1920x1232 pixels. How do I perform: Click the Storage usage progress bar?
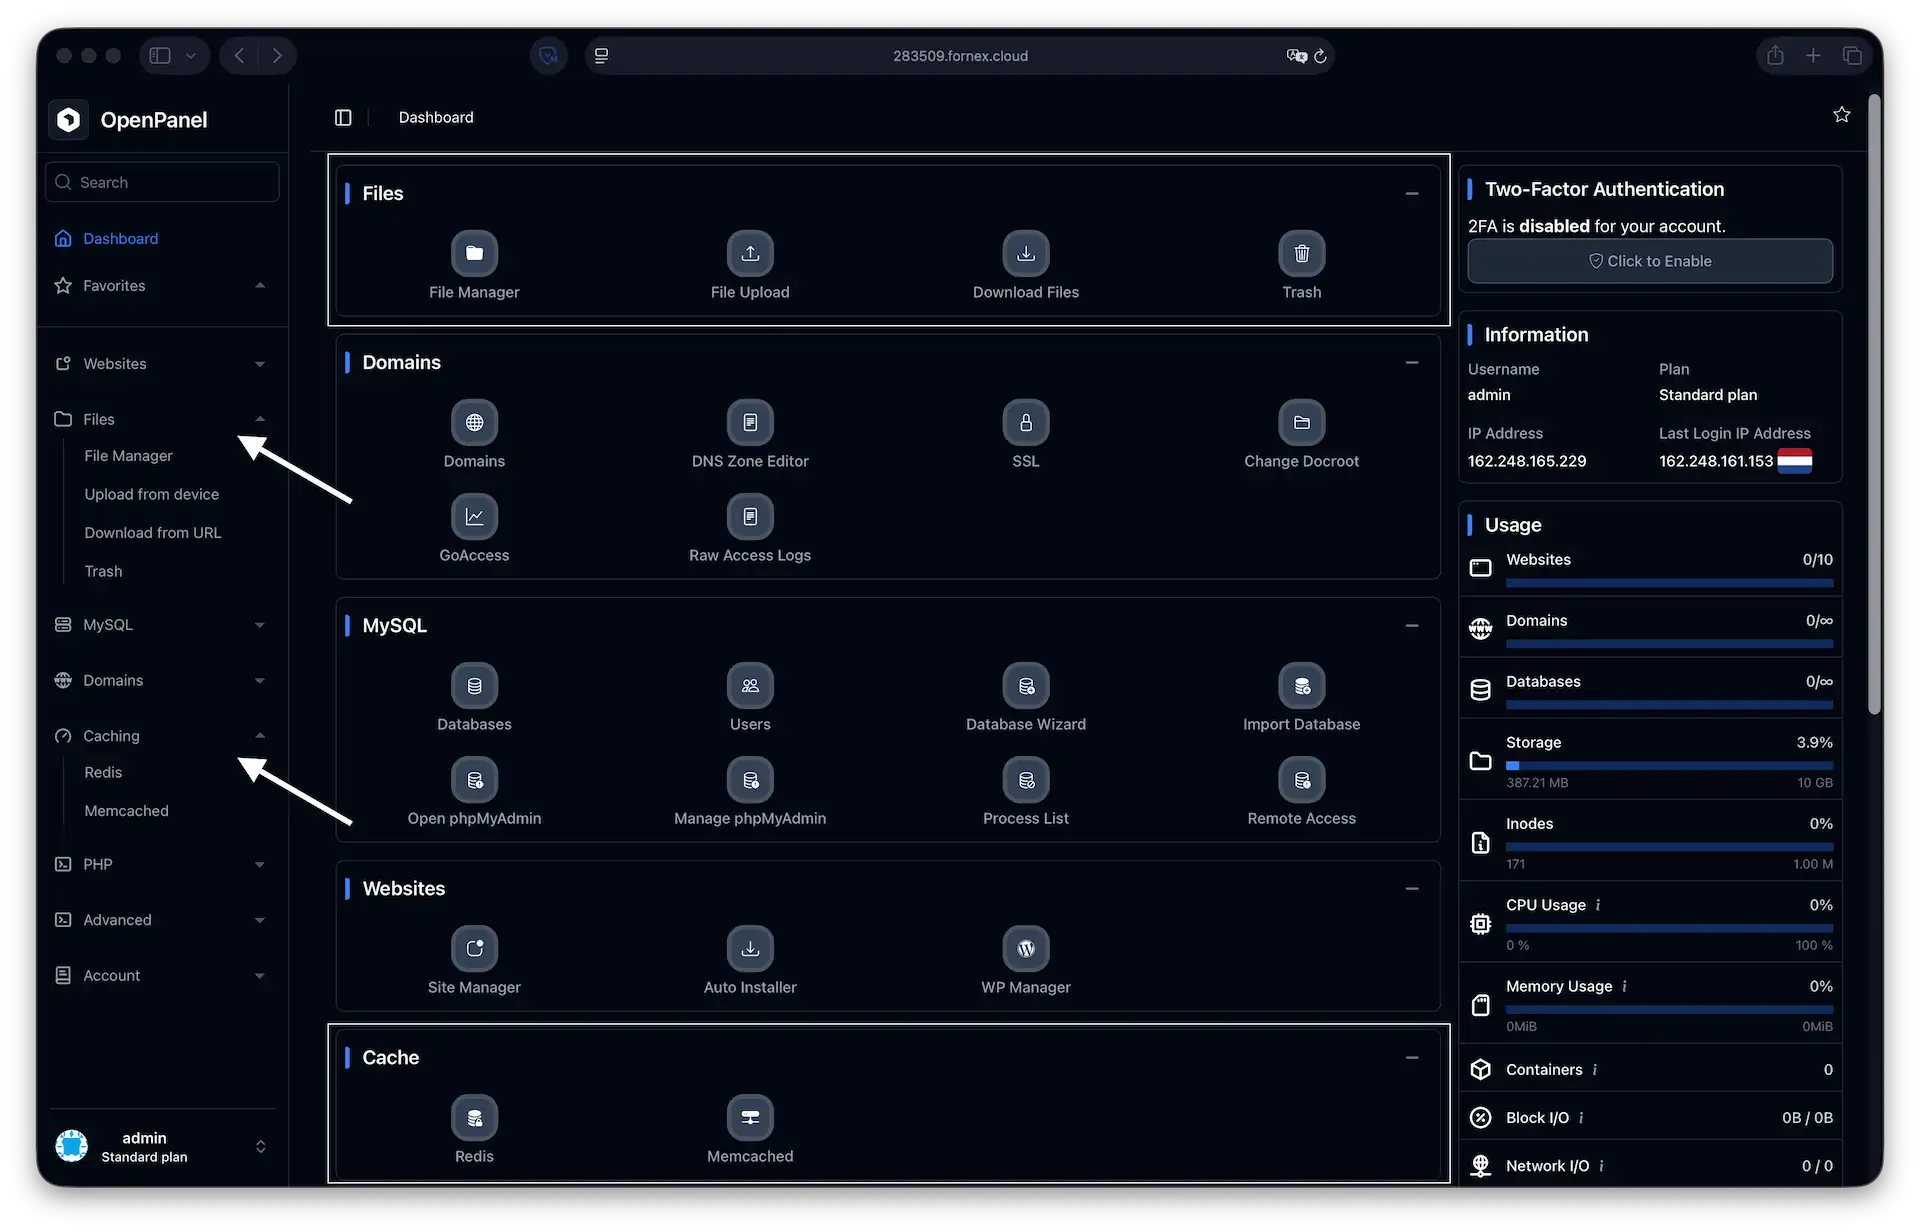pos(1669,765)
